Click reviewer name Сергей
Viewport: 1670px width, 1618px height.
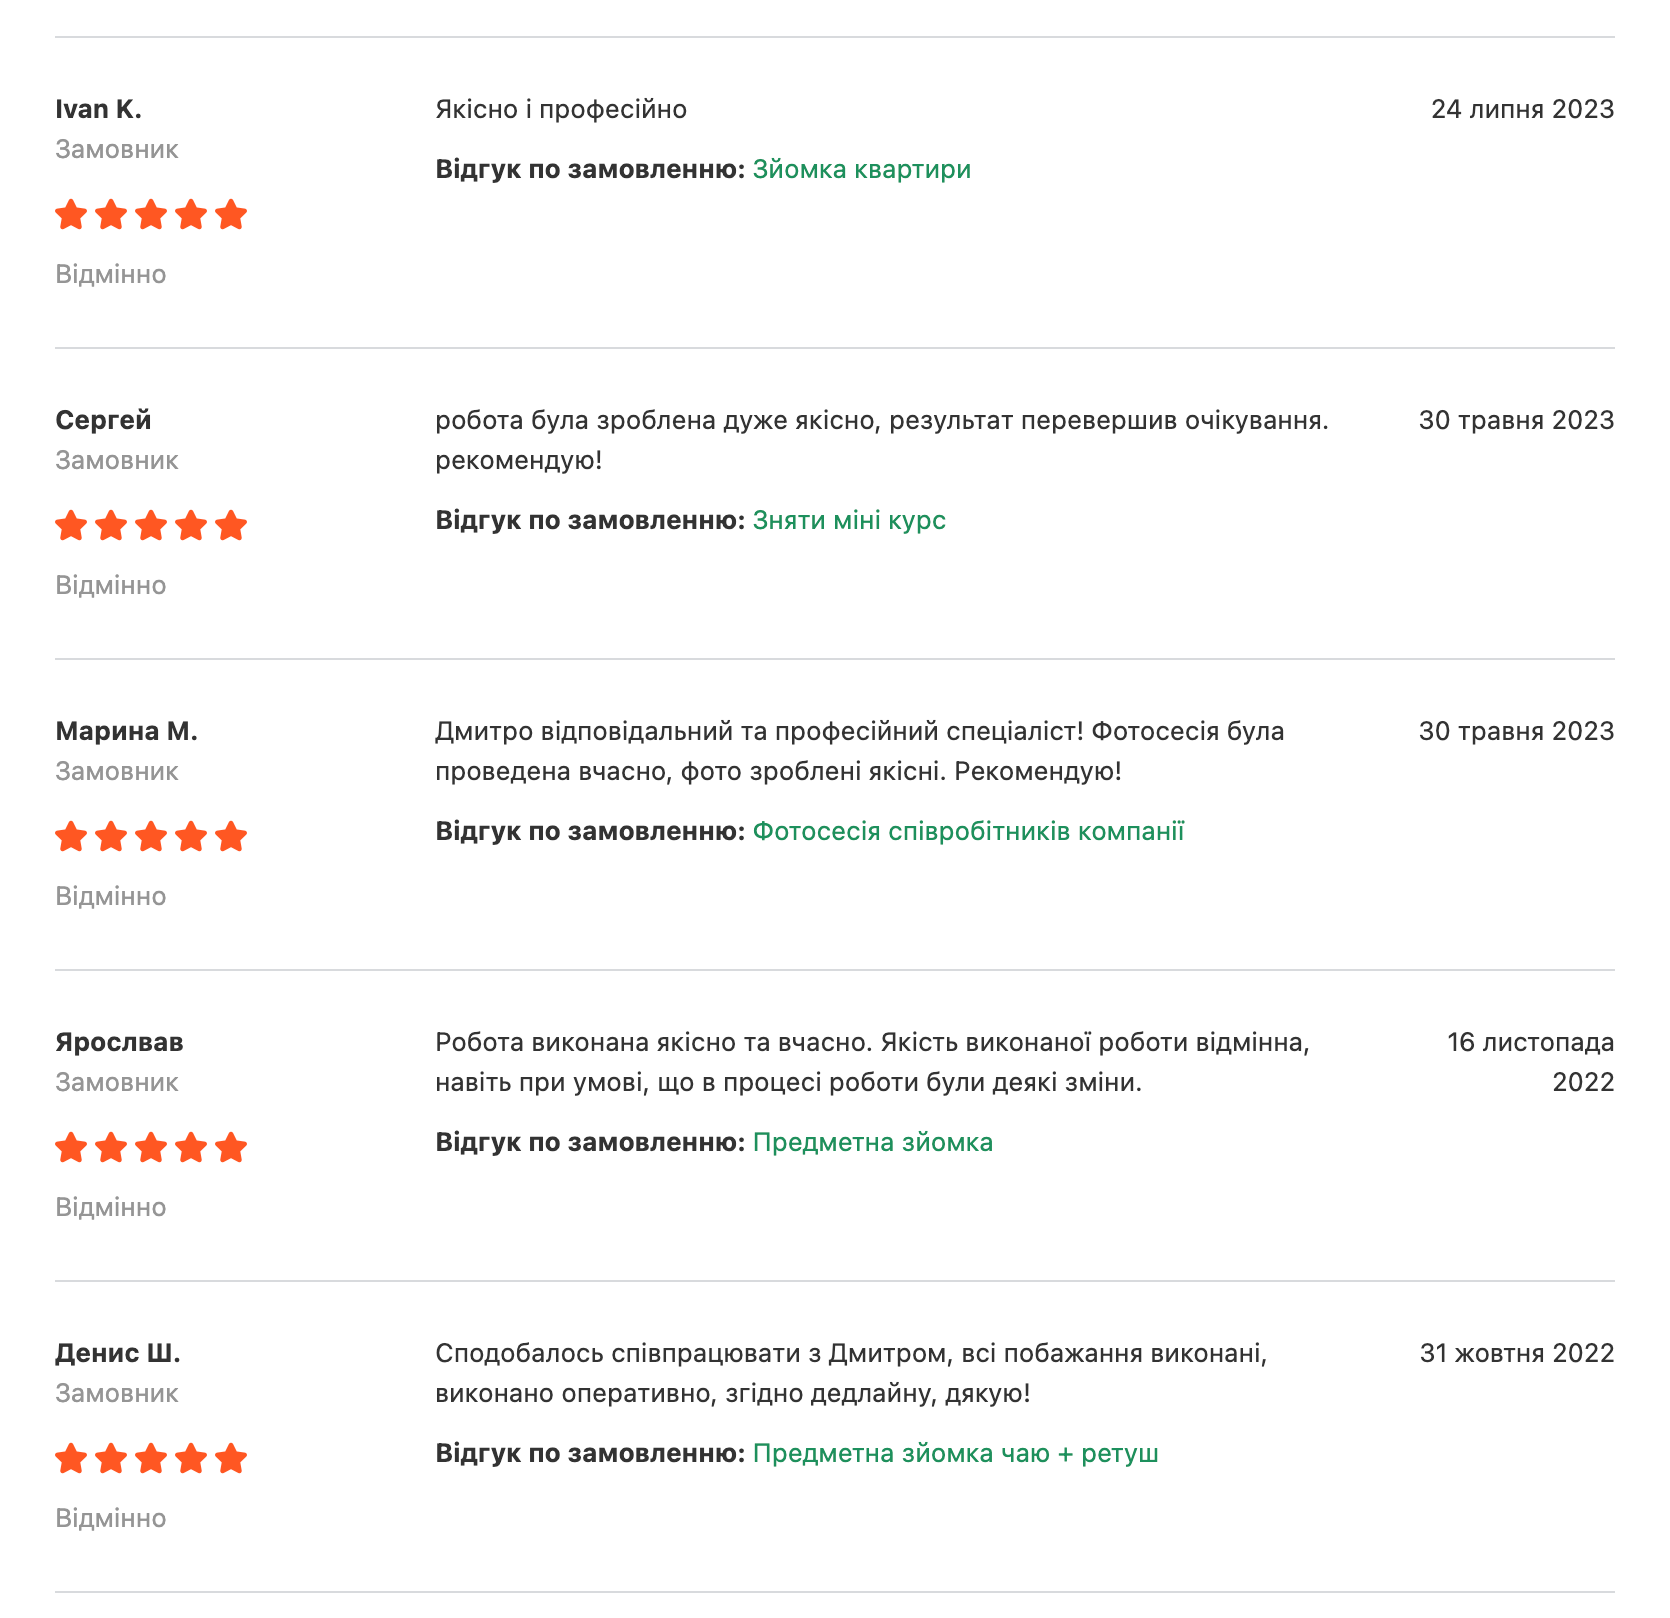click(x=103, y=420)
